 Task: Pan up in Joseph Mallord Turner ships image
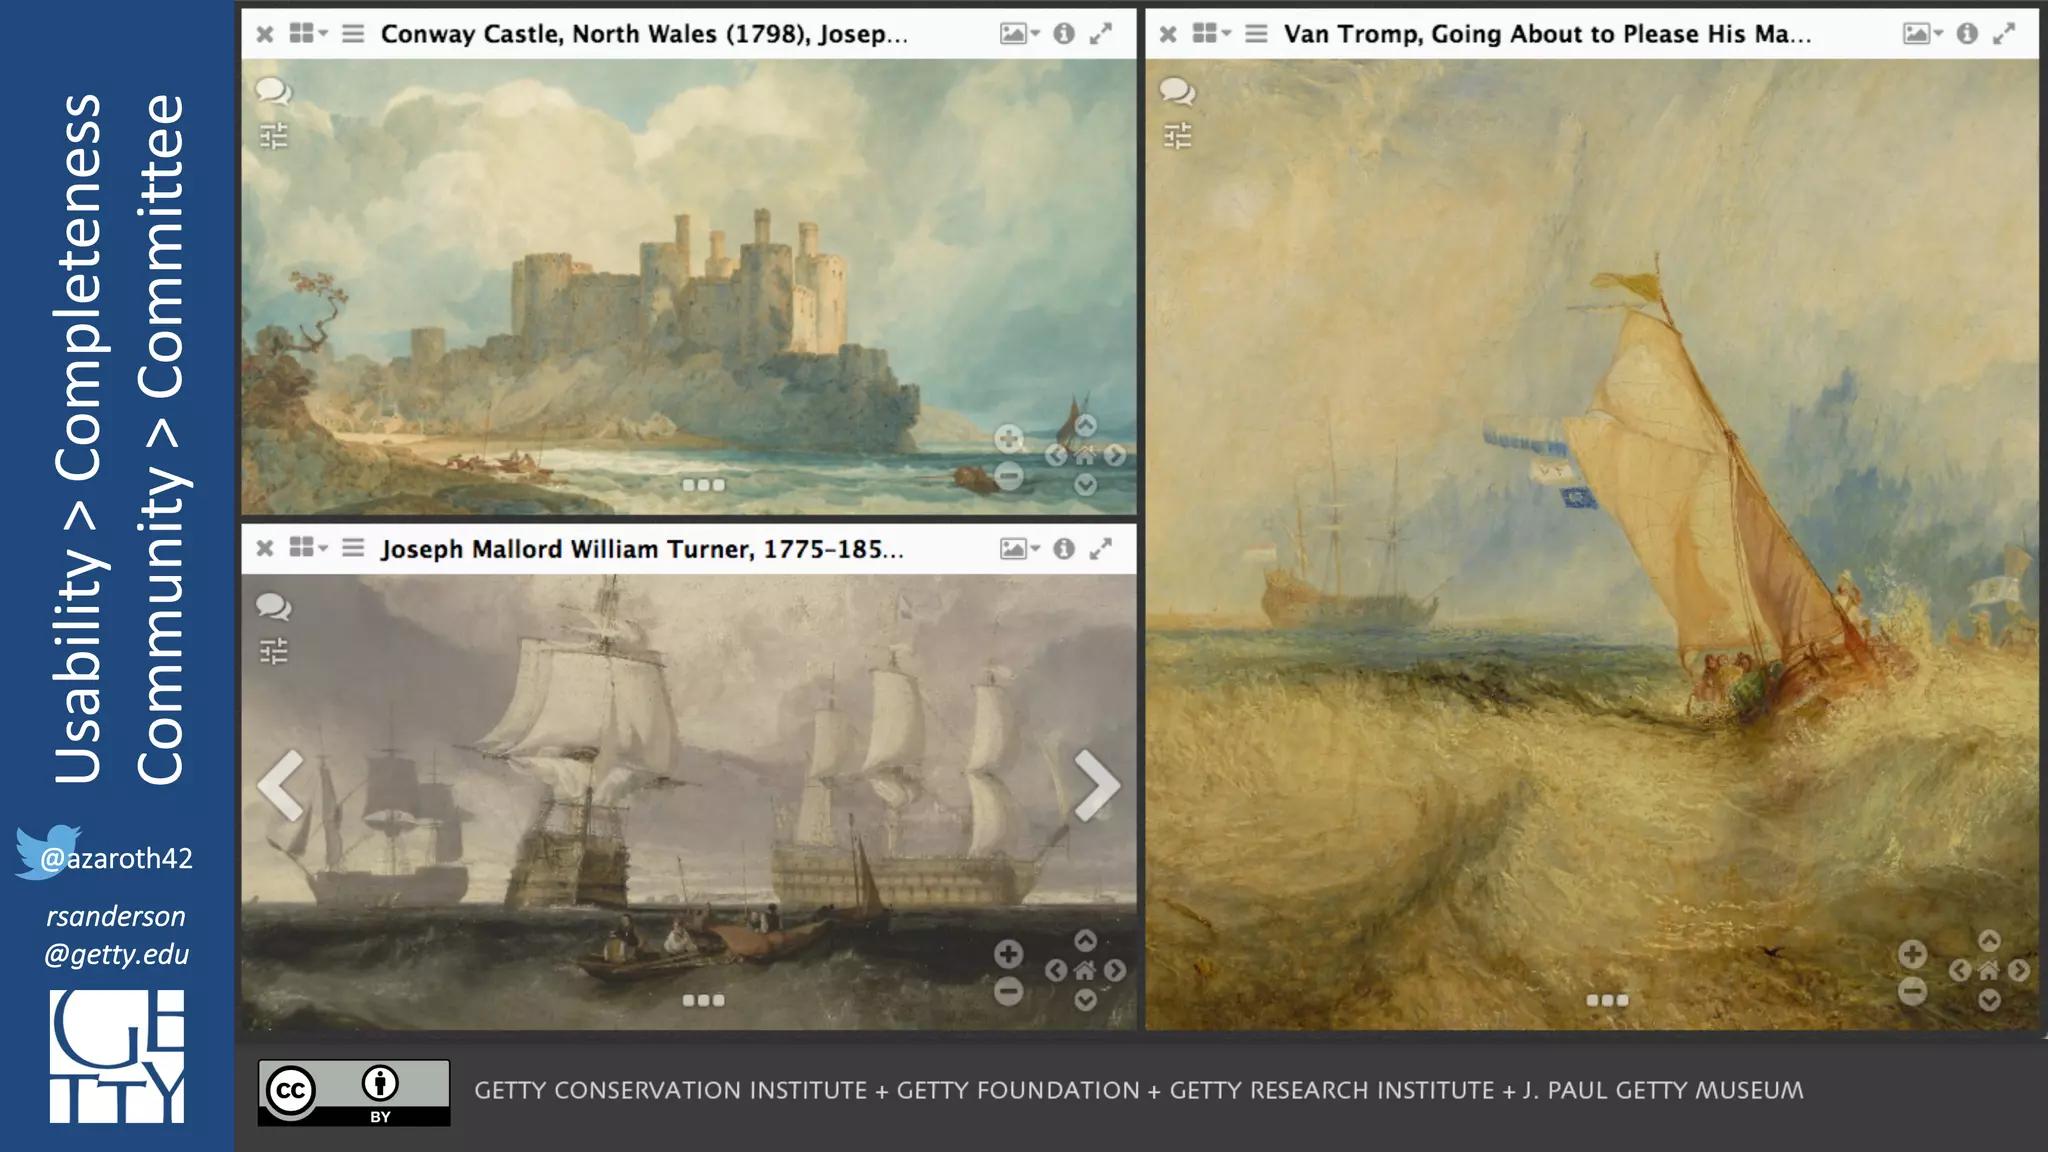[x=1086, y=941]
